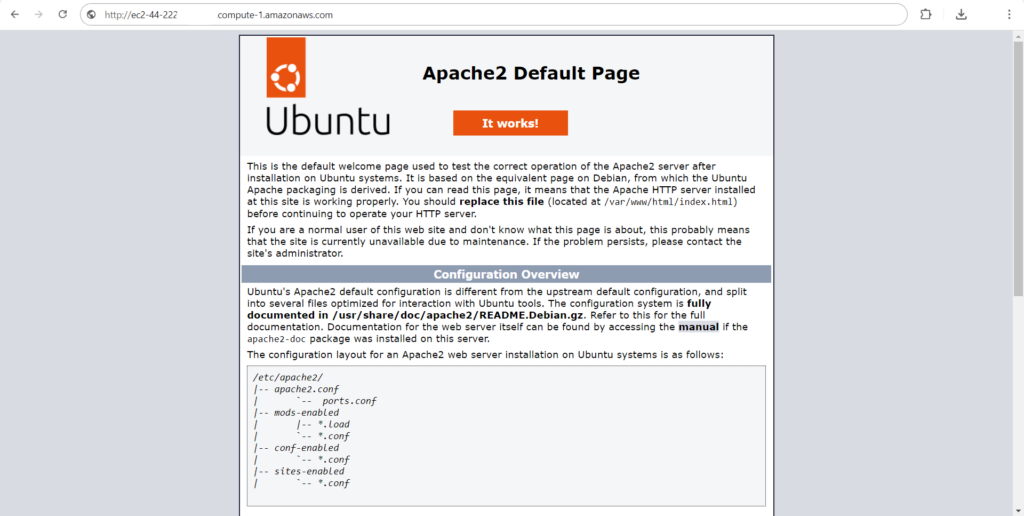
Task: Click the scrollbar up arrow
Action: (1018, 35)
